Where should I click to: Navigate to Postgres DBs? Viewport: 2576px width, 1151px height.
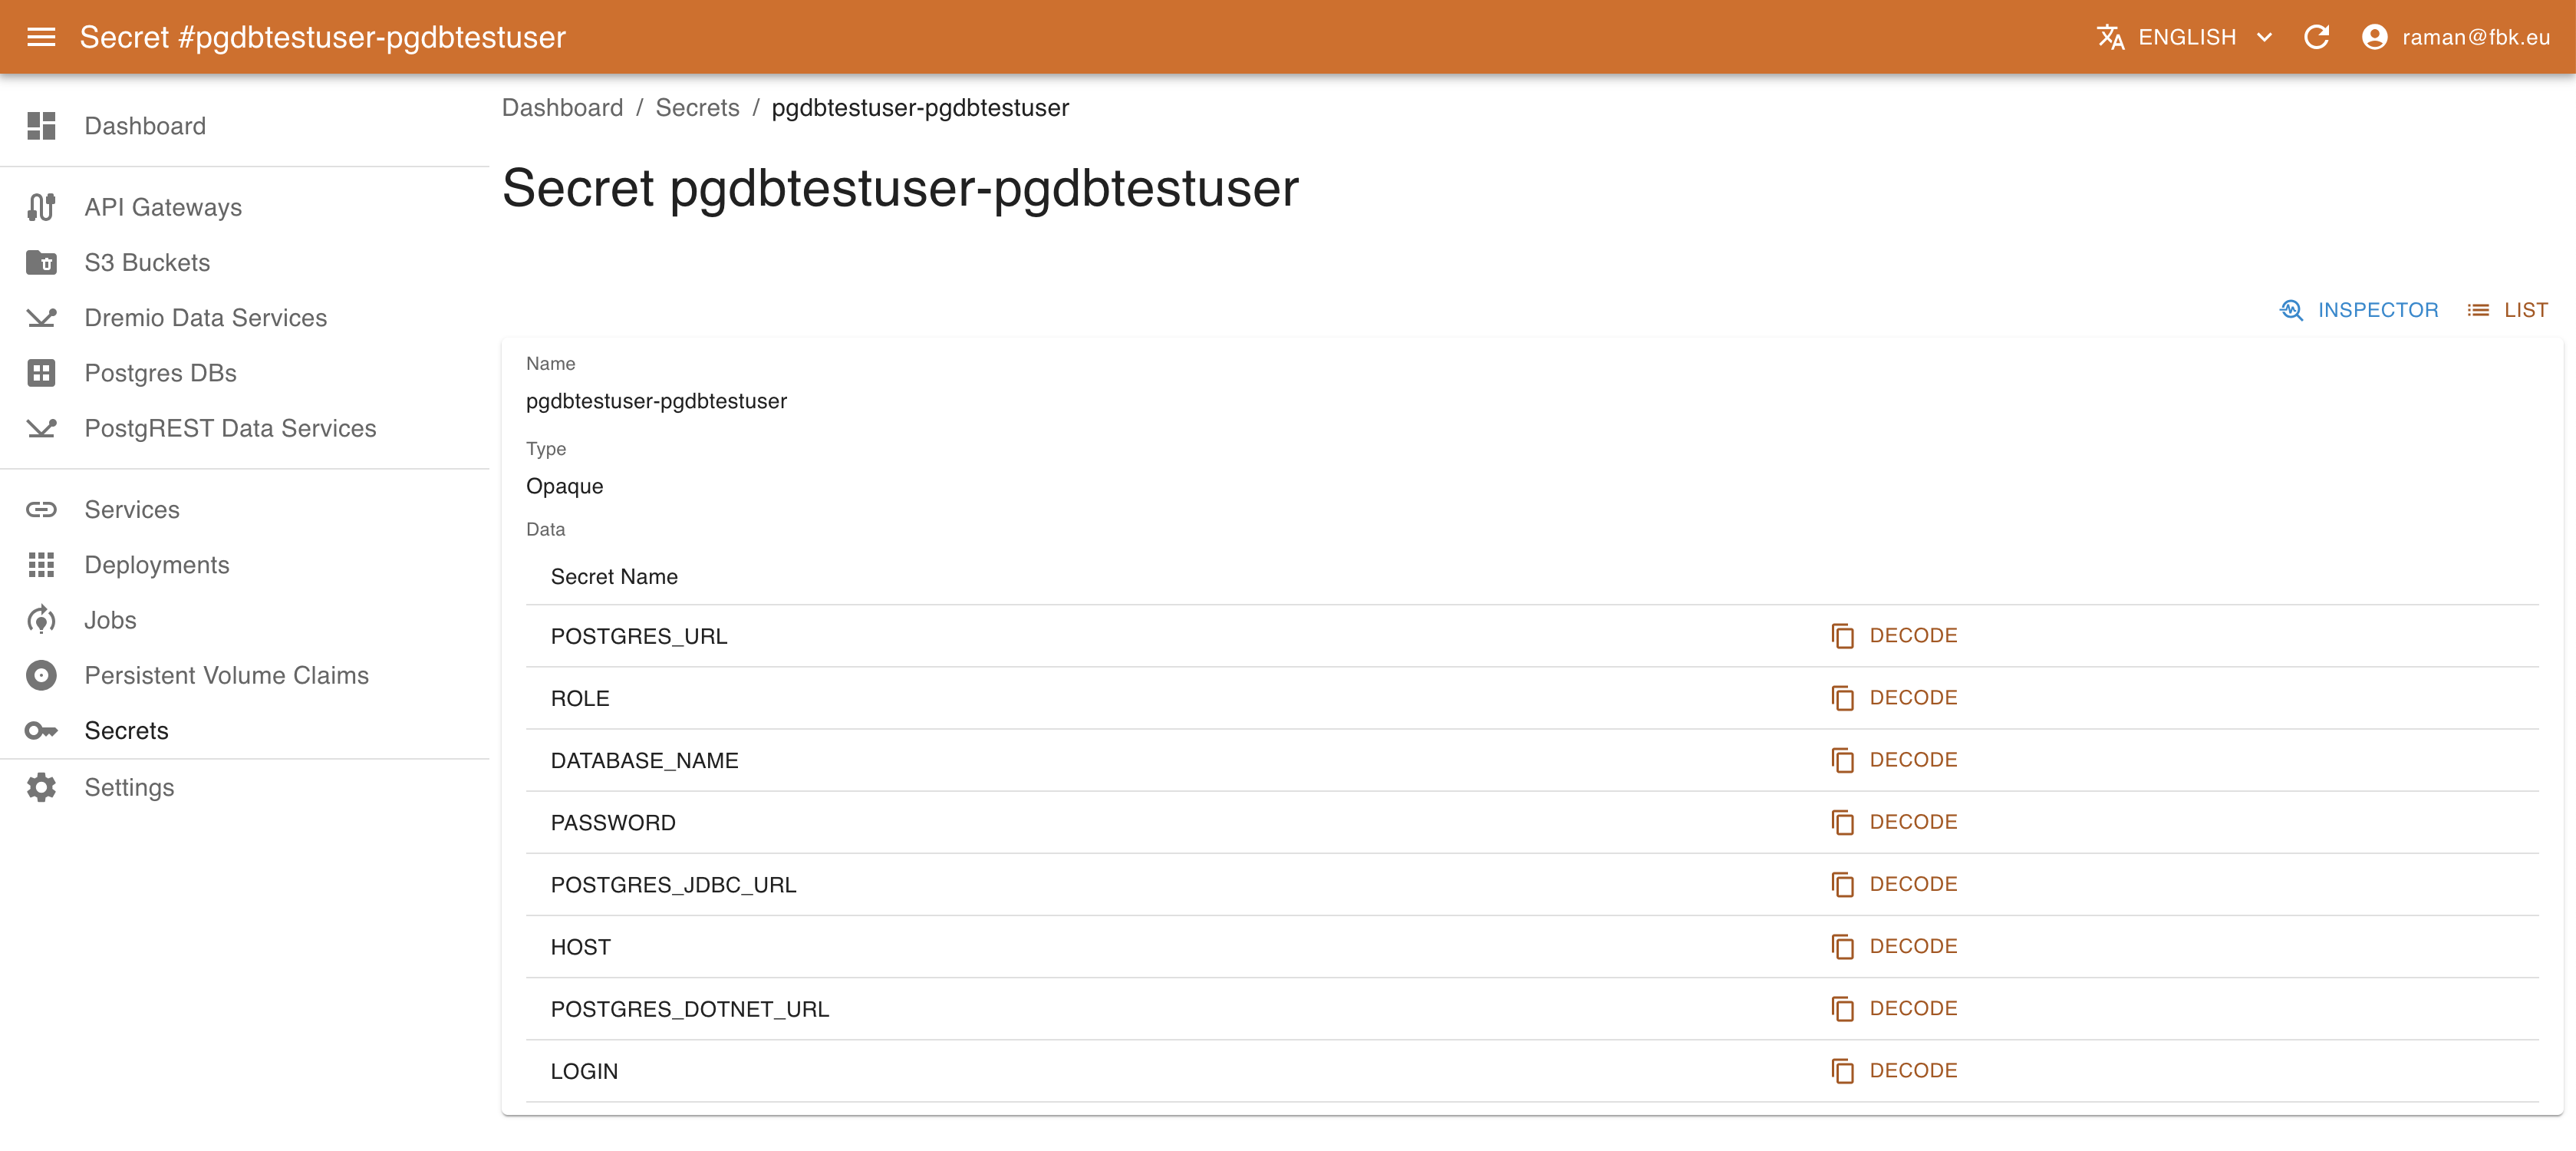coord(160,373)
